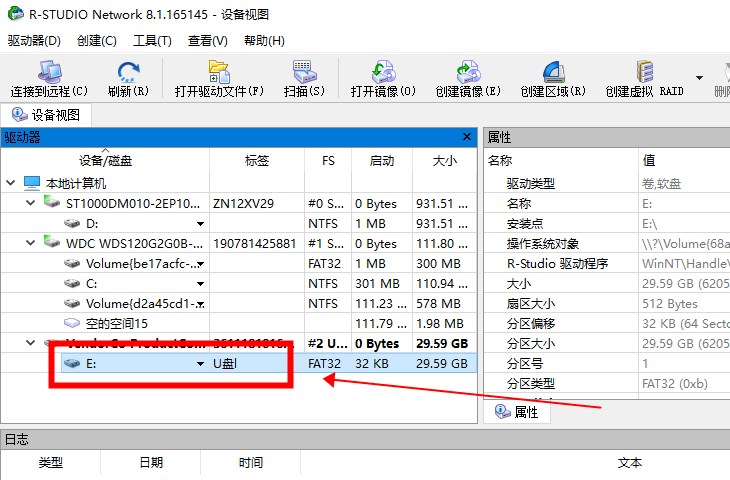Screen dimensions: 730x480
Task: Open the D: partition dropdown arrow
Action: 201,224
